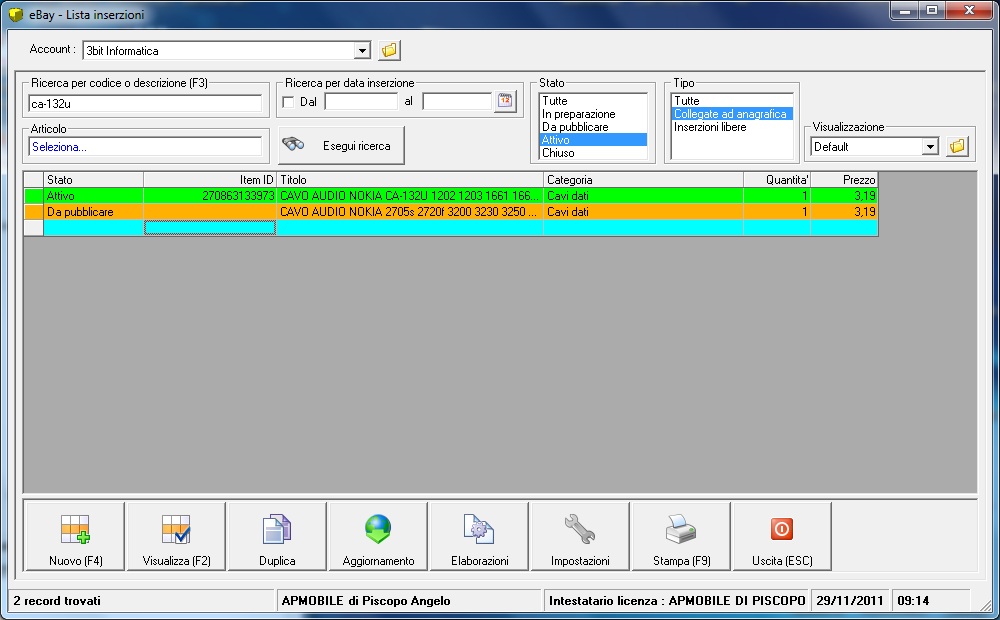This screenshot has width=1000, height=620.
Task: Select Chiuso in Stato list
Action: tap(593, 153)
